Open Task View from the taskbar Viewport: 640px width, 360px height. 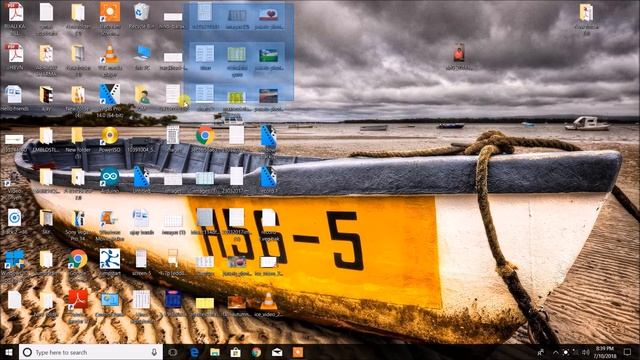click(x=173, y=352)
